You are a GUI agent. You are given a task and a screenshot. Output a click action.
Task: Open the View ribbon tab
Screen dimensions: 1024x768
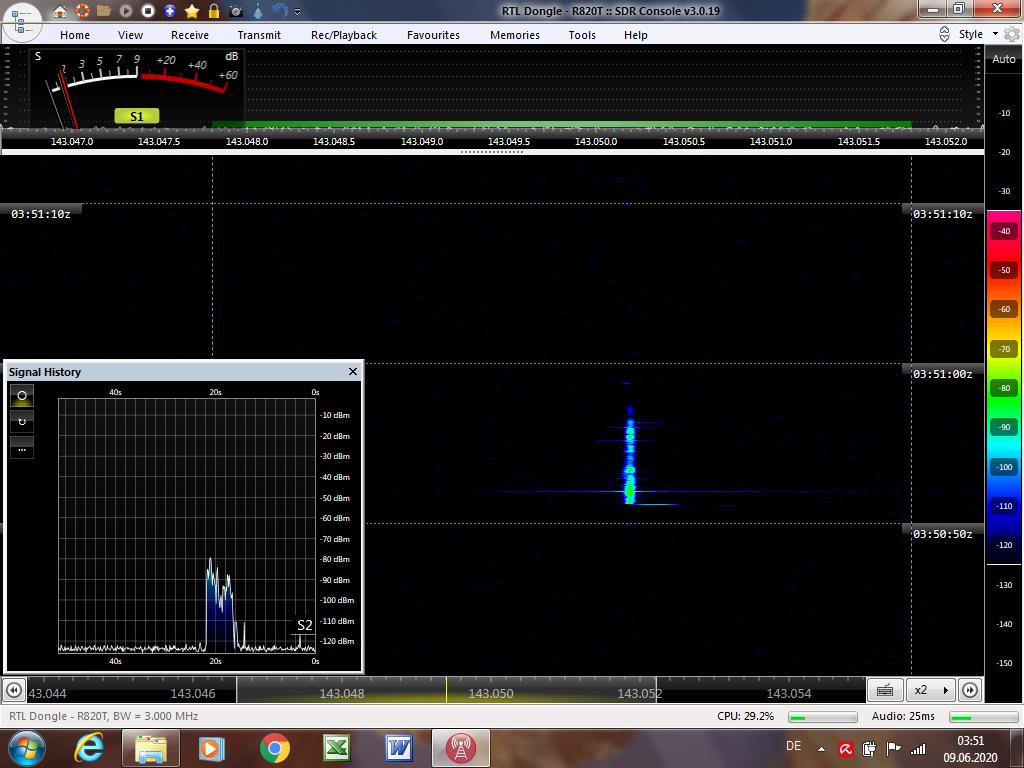click(x=130, y=35)
